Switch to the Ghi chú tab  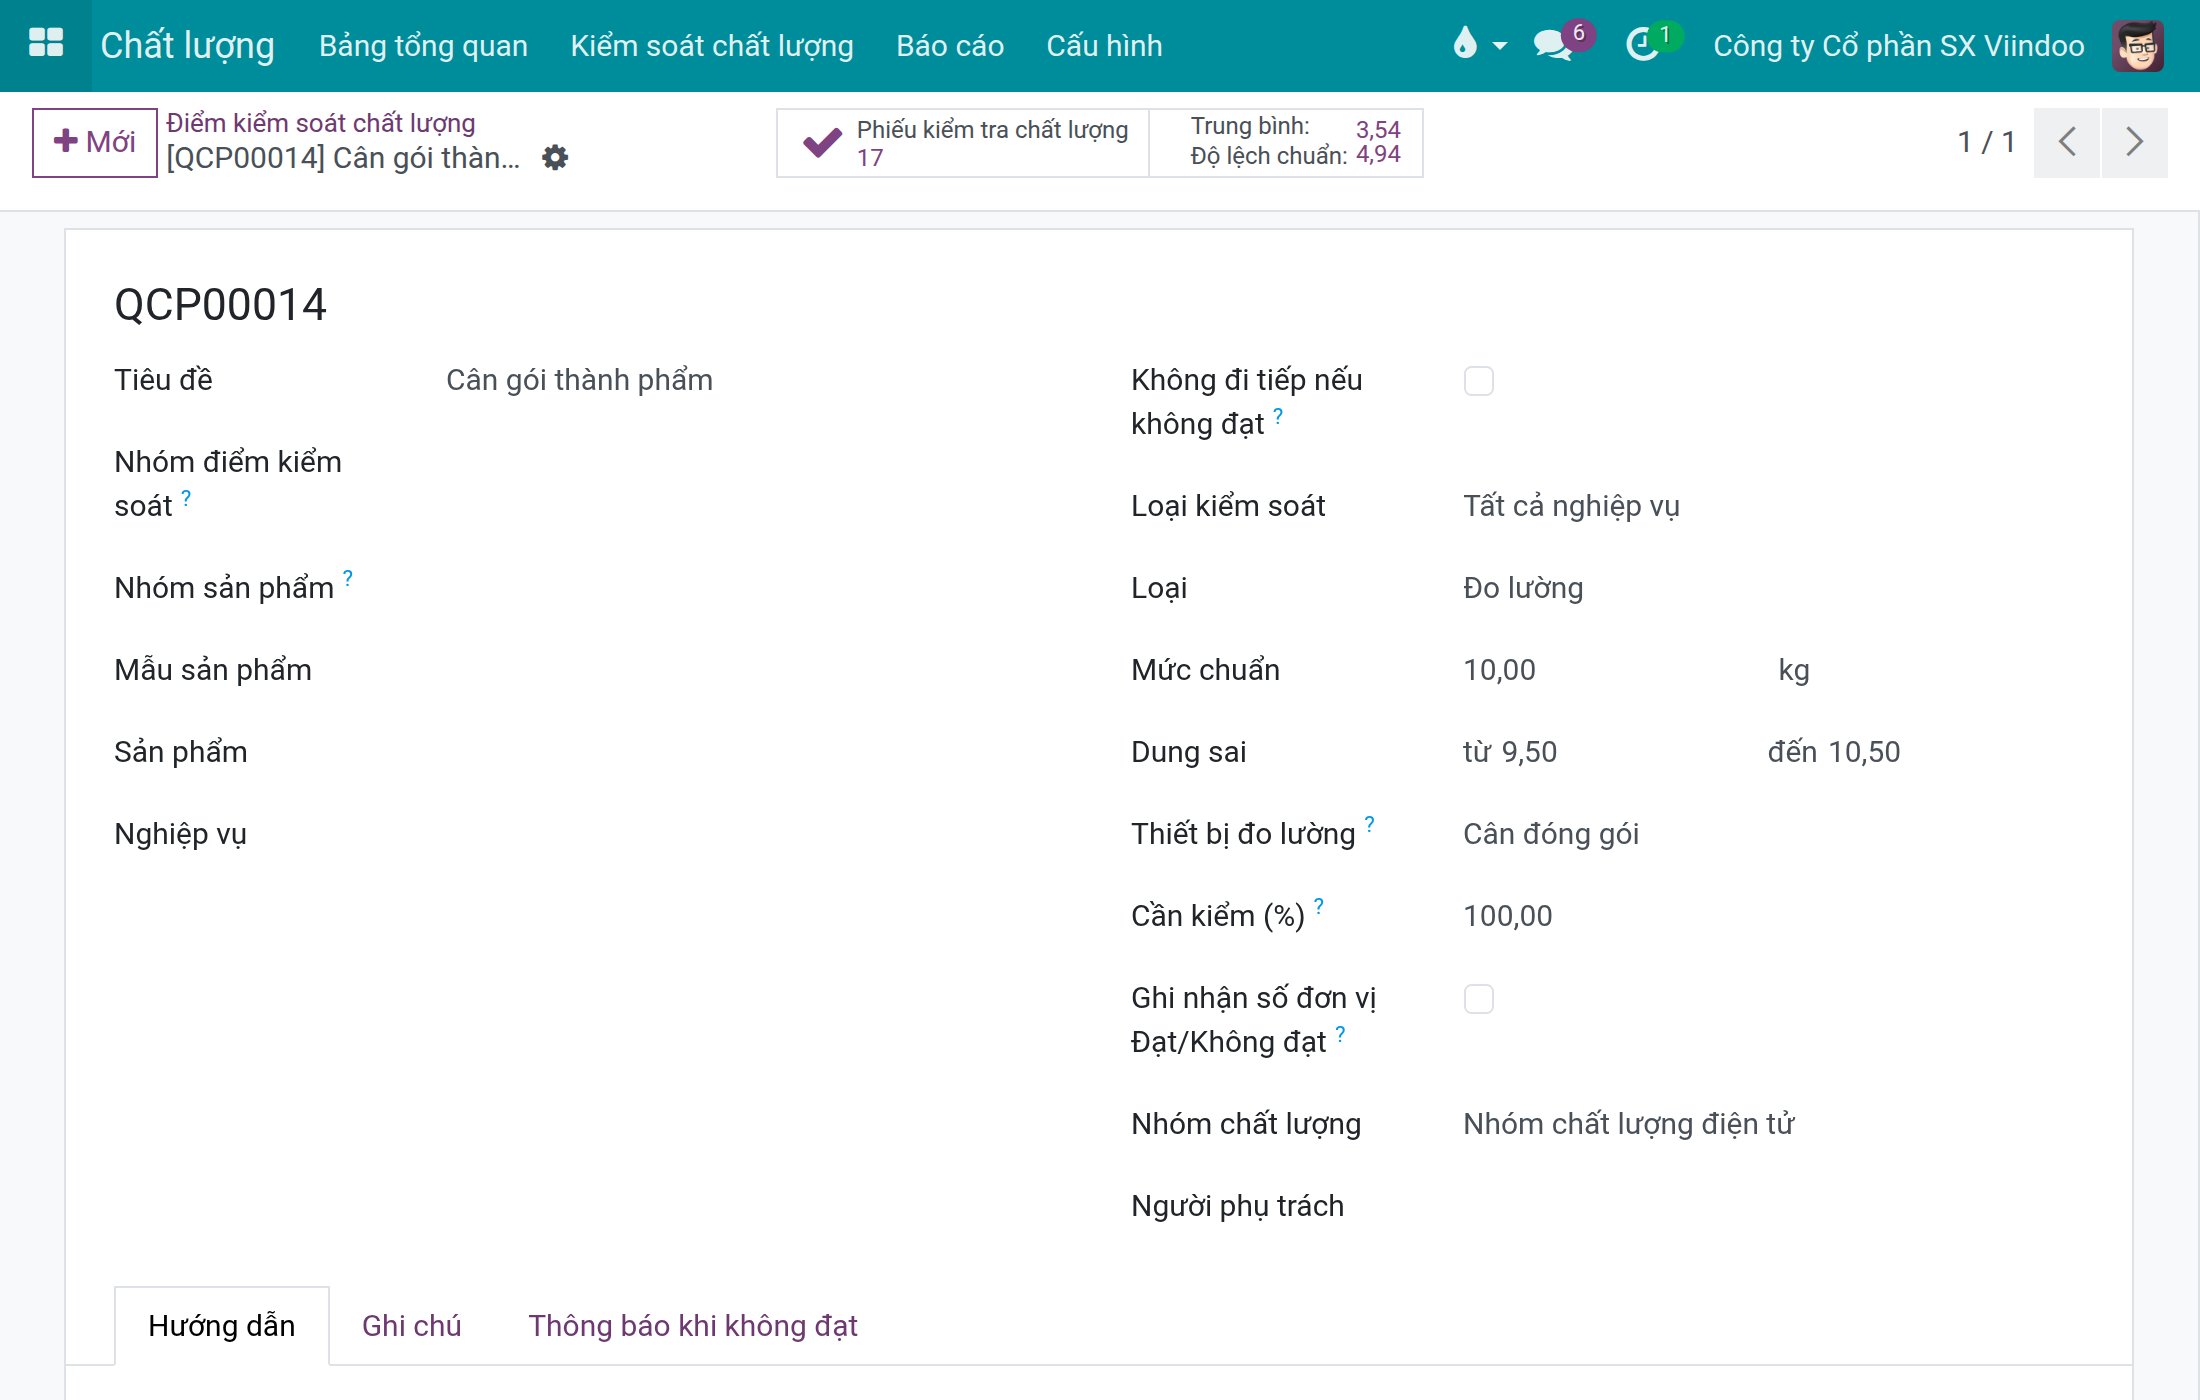pyautogui.click(x=411, y=1325)
